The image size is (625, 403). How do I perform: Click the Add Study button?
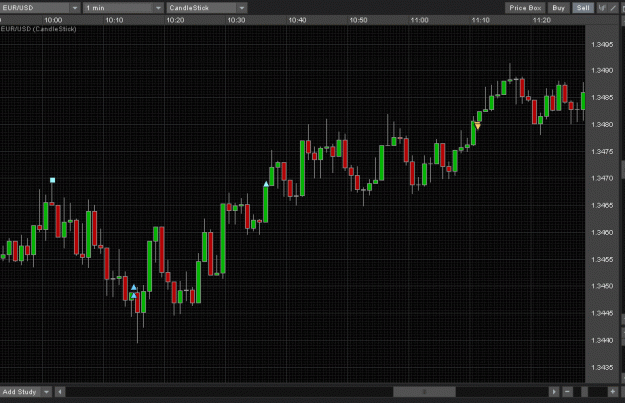coord(20,392)
